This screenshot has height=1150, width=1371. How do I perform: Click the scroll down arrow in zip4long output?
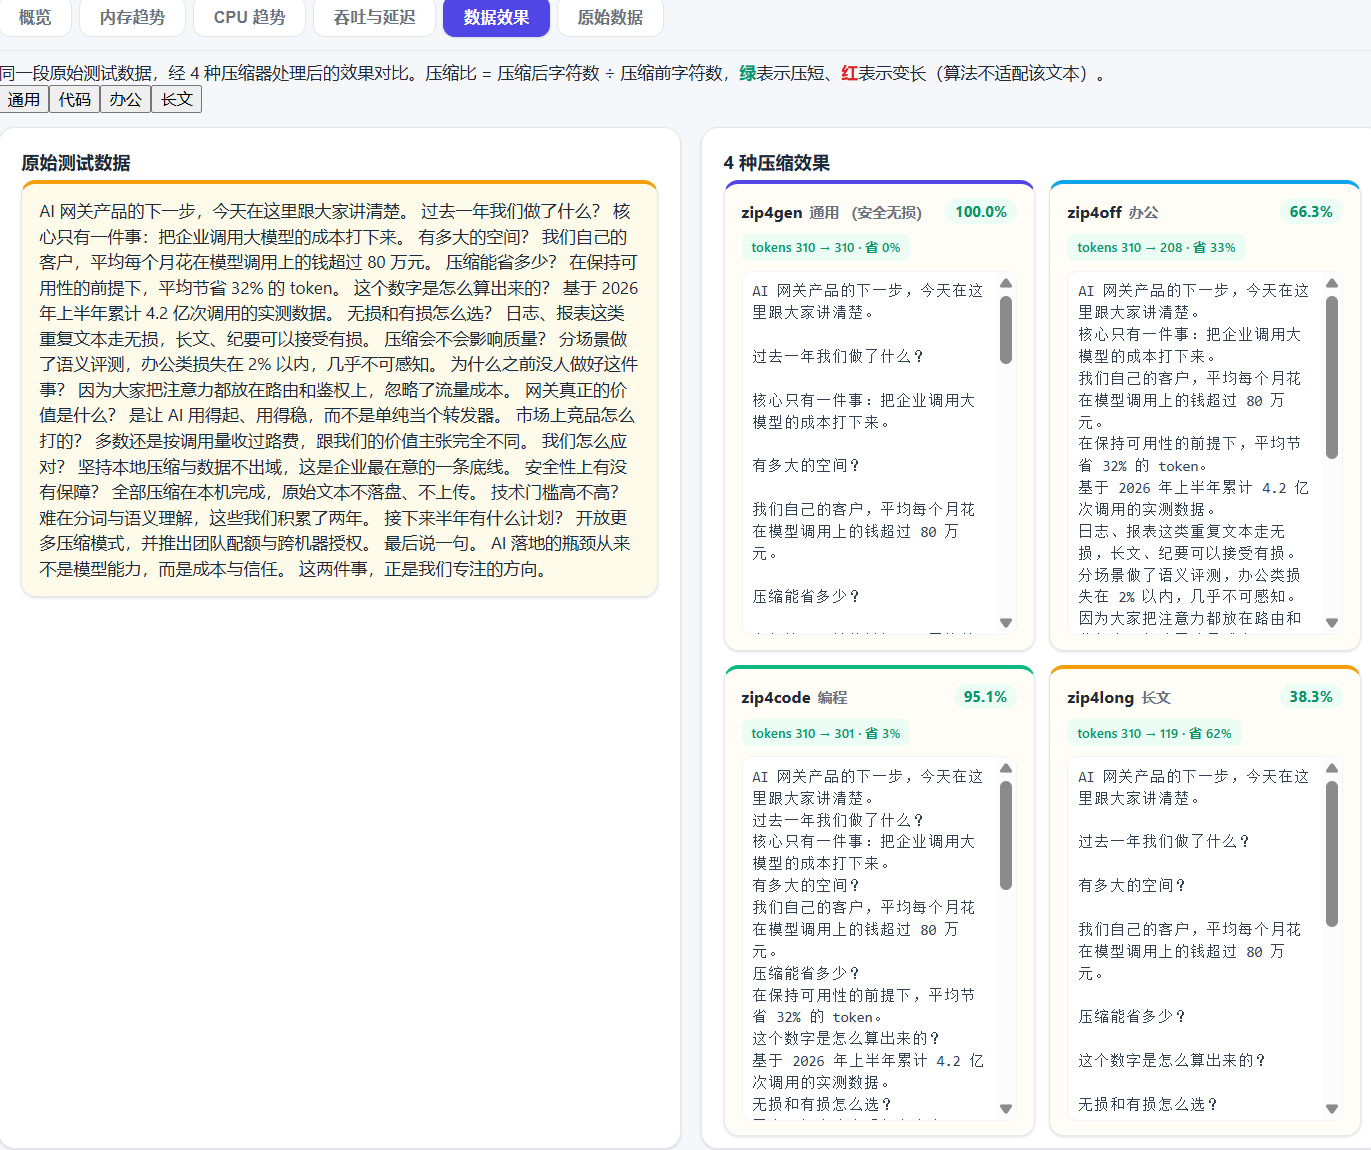(1332, 1108)
